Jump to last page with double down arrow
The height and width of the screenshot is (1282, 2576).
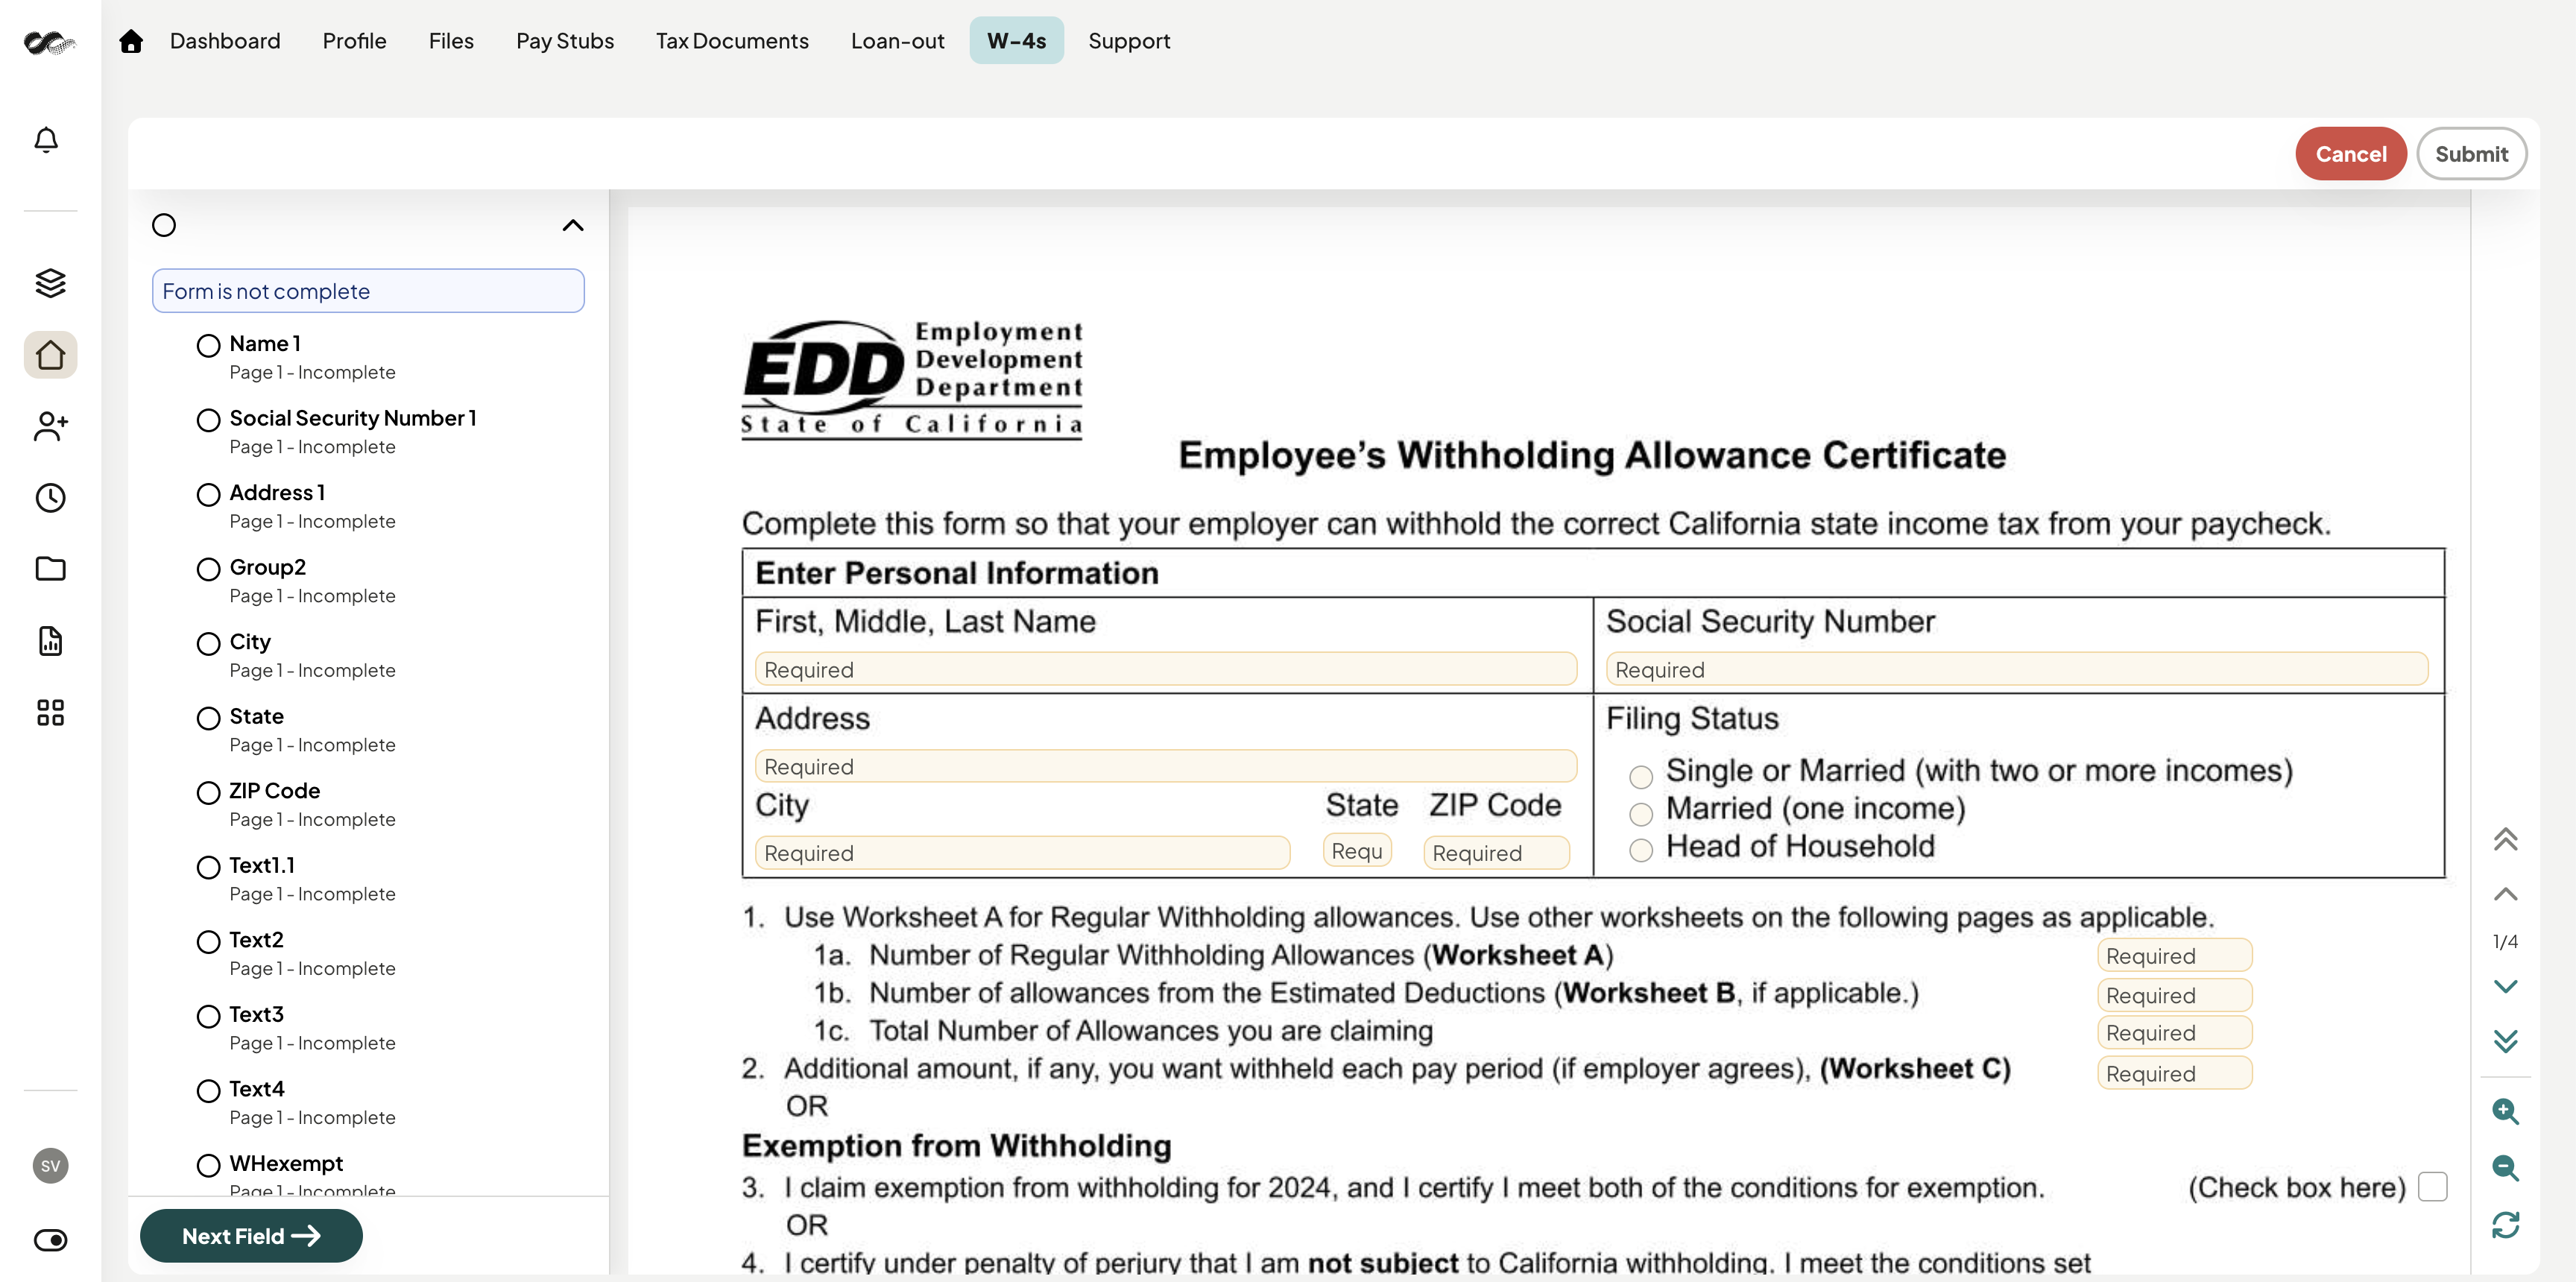(x=2505, y=1041)
